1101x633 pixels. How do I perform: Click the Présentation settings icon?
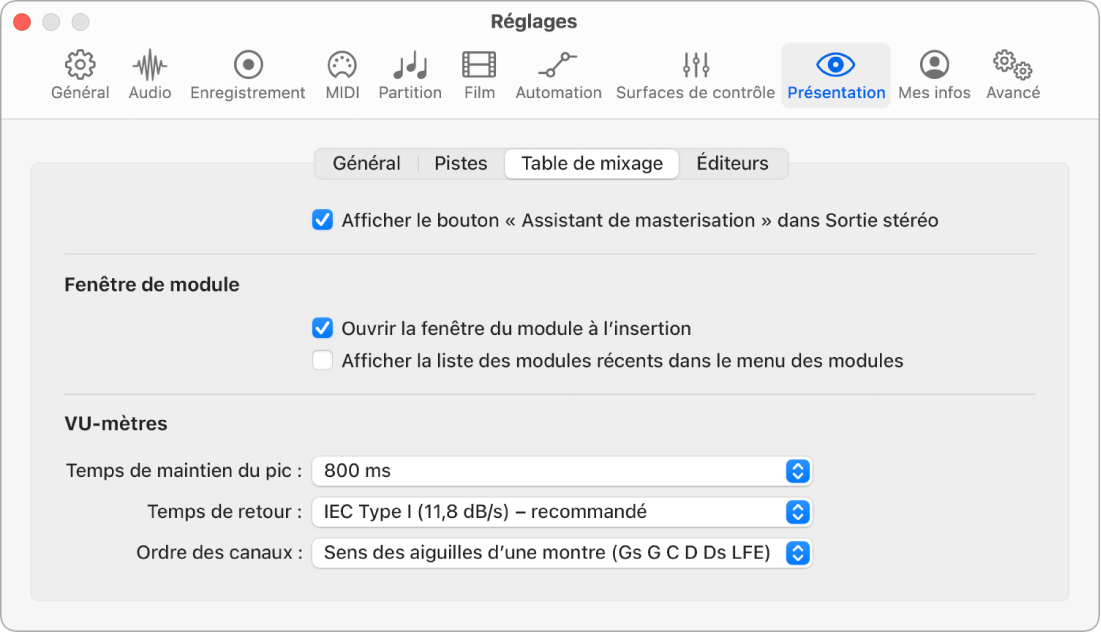tap(835, 74)
